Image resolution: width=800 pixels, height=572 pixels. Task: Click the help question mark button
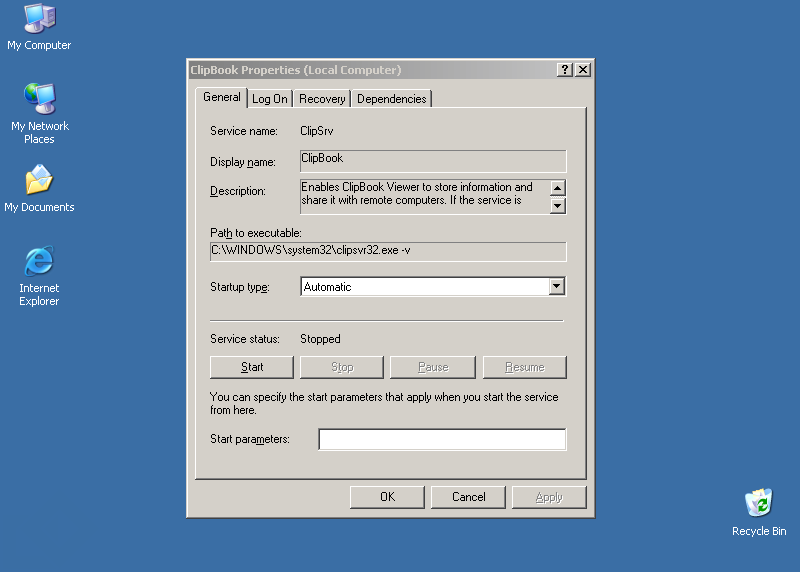[x=564, y=69]
